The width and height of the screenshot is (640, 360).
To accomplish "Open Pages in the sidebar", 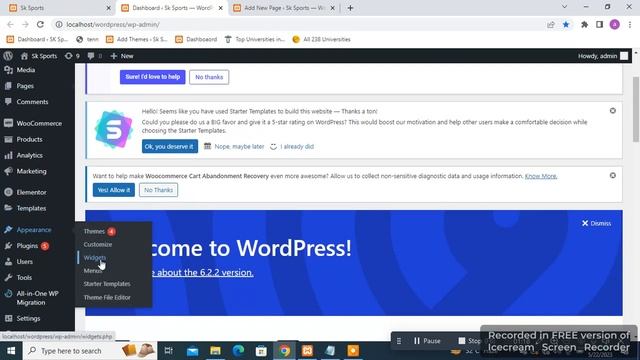I will click(x=25, y=86).
